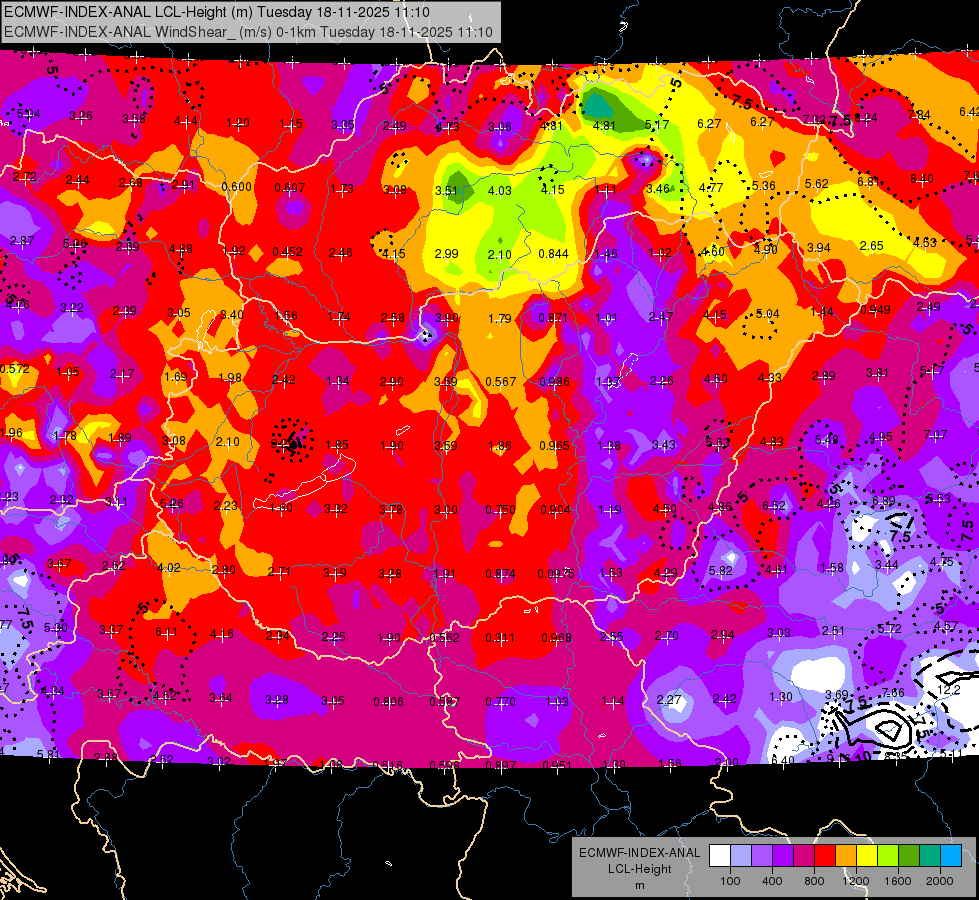The width and height of the screenshot is (979, 900).
Task: Click the wind shear value '0.567'
Action: tap(501, 381)
